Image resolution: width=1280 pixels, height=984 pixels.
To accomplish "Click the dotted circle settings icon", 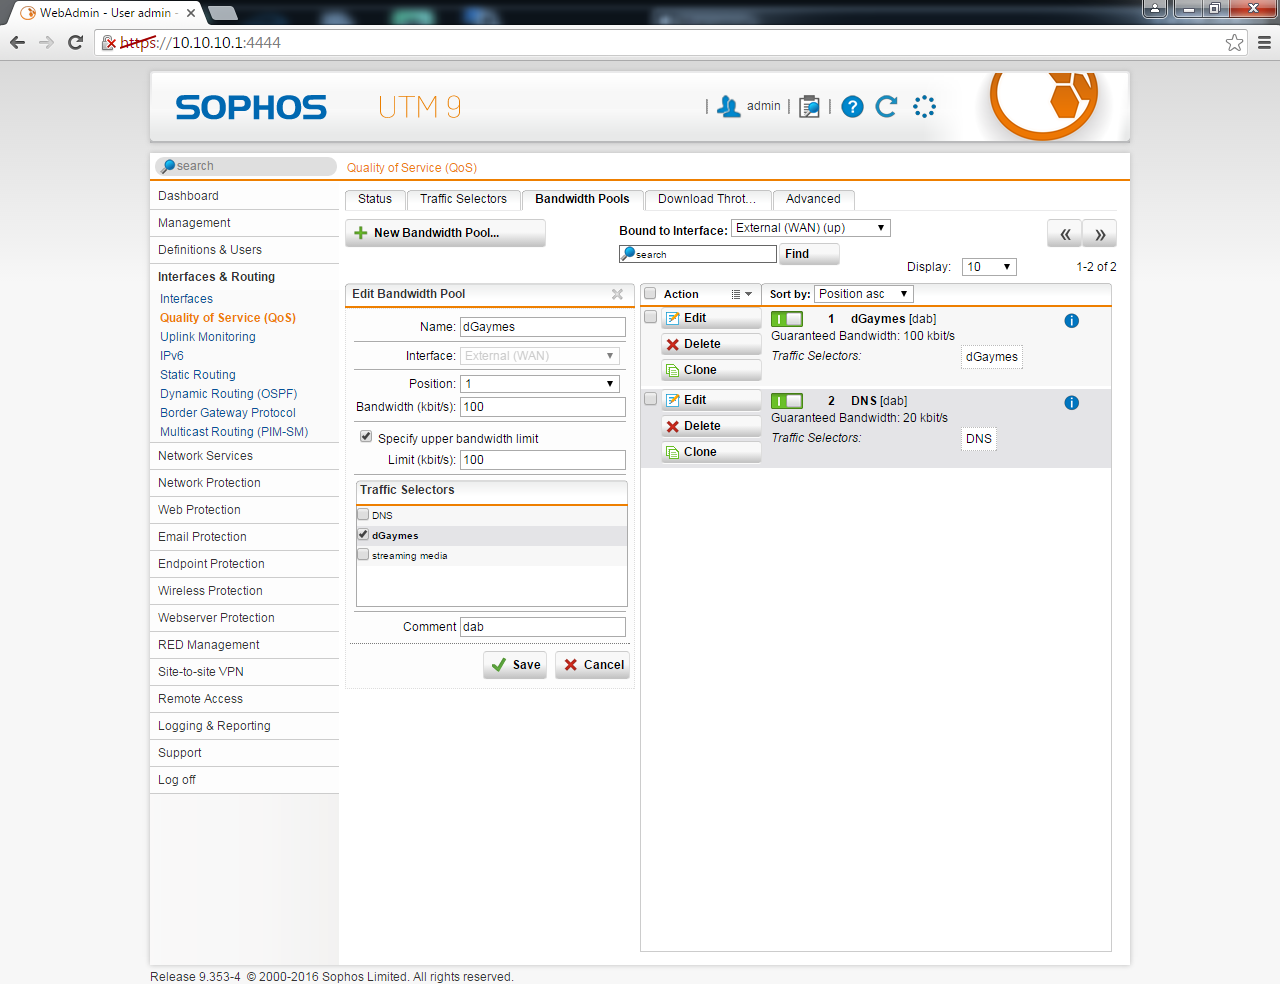I will (x=924, y=107).
